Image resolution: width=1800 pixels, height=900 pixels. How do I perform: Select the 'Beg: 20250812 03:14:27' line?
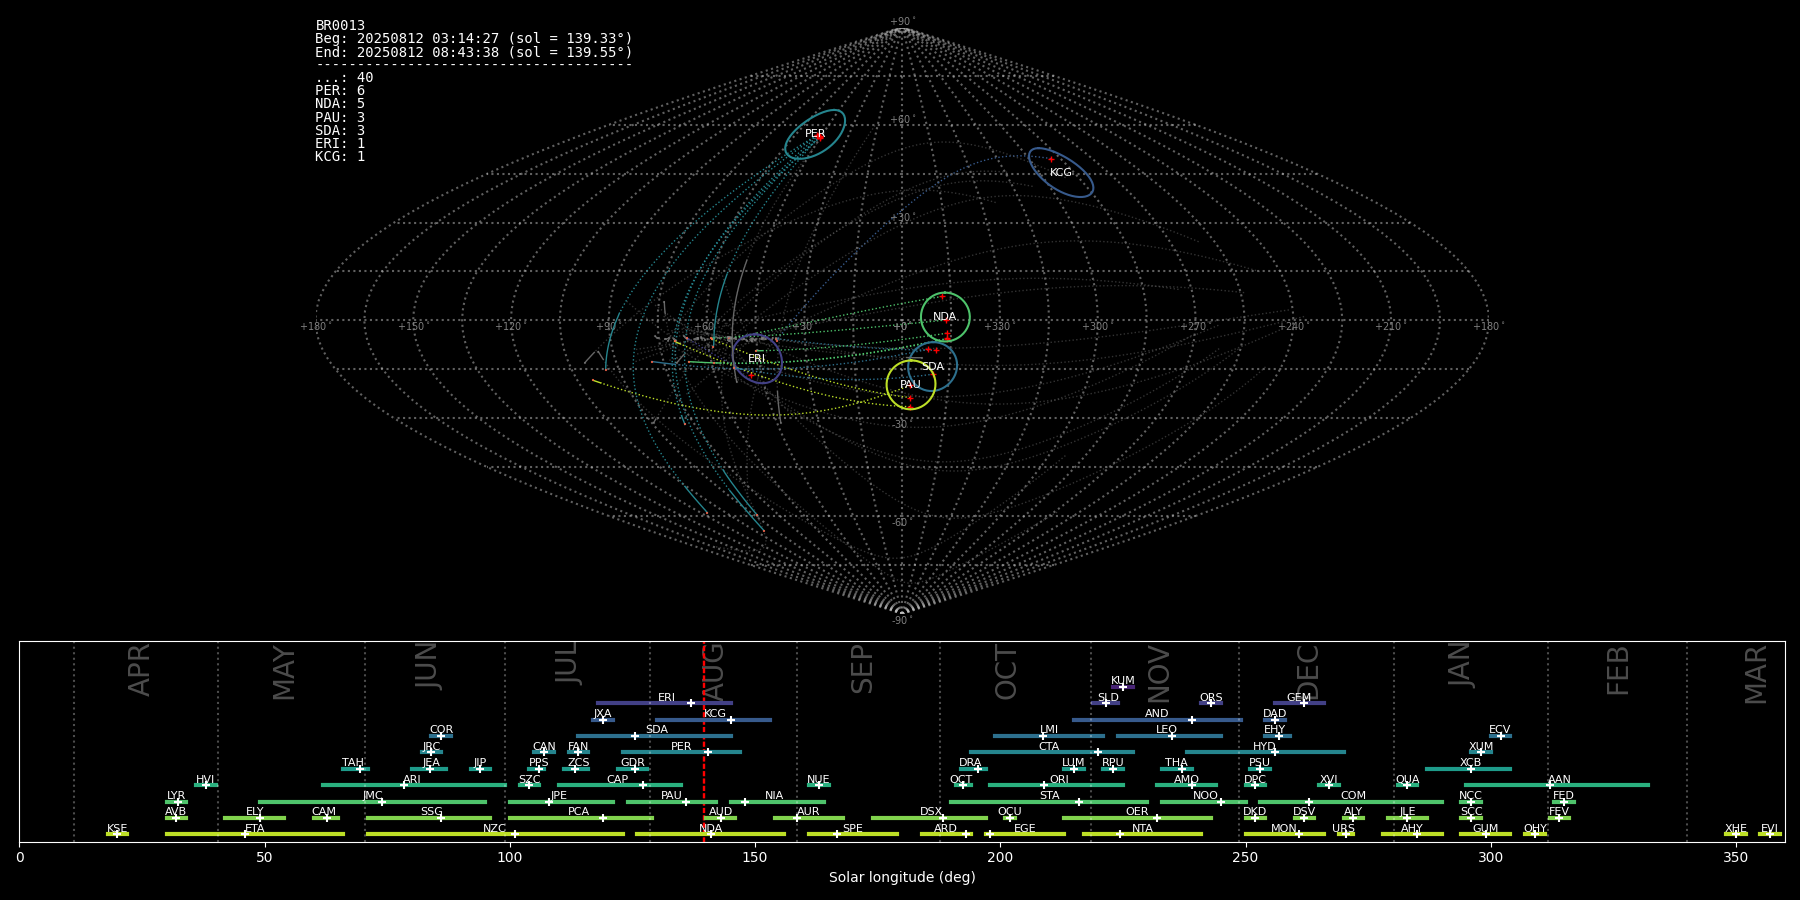coord(474,39)
